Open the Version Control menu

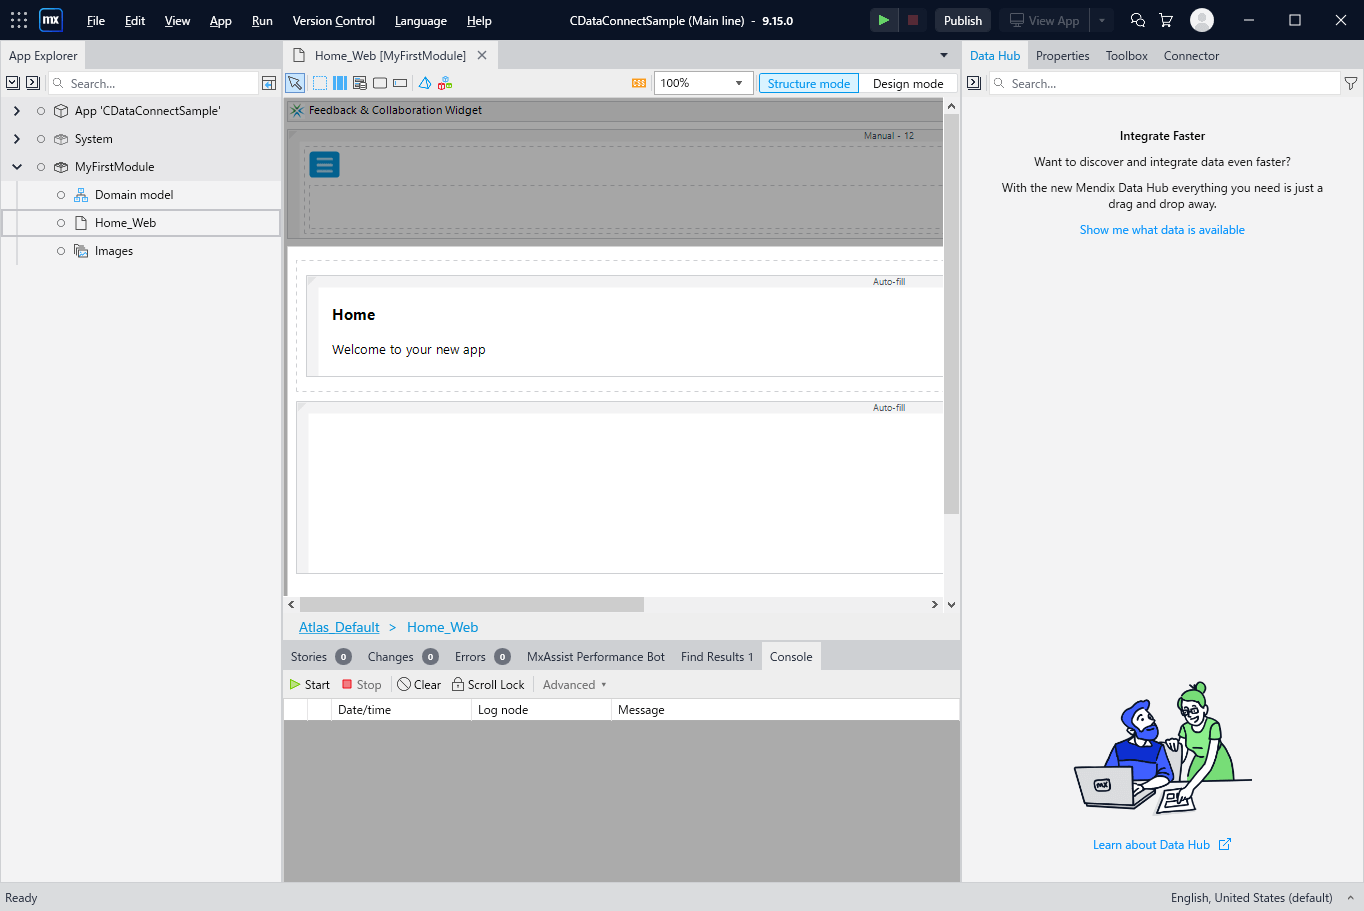[334, 20]
